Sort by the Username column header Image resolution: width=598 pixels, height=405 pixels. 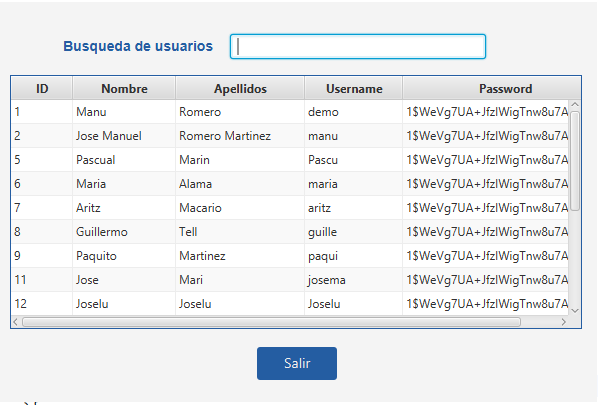coord(354,88)
